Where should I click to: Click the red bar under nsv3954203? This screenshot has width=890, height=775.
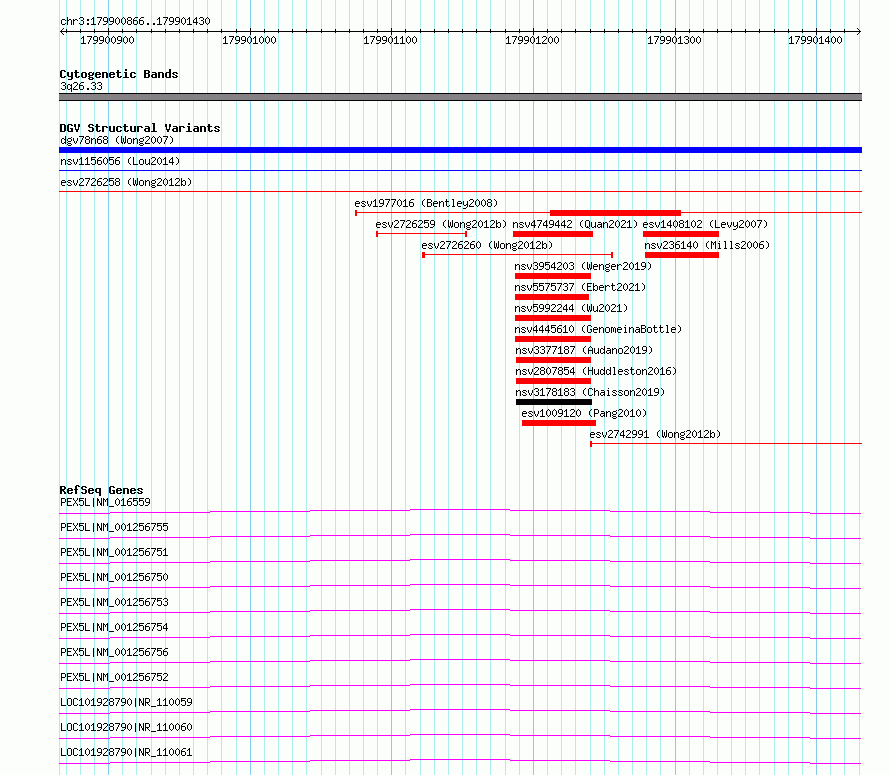(553, 276)
